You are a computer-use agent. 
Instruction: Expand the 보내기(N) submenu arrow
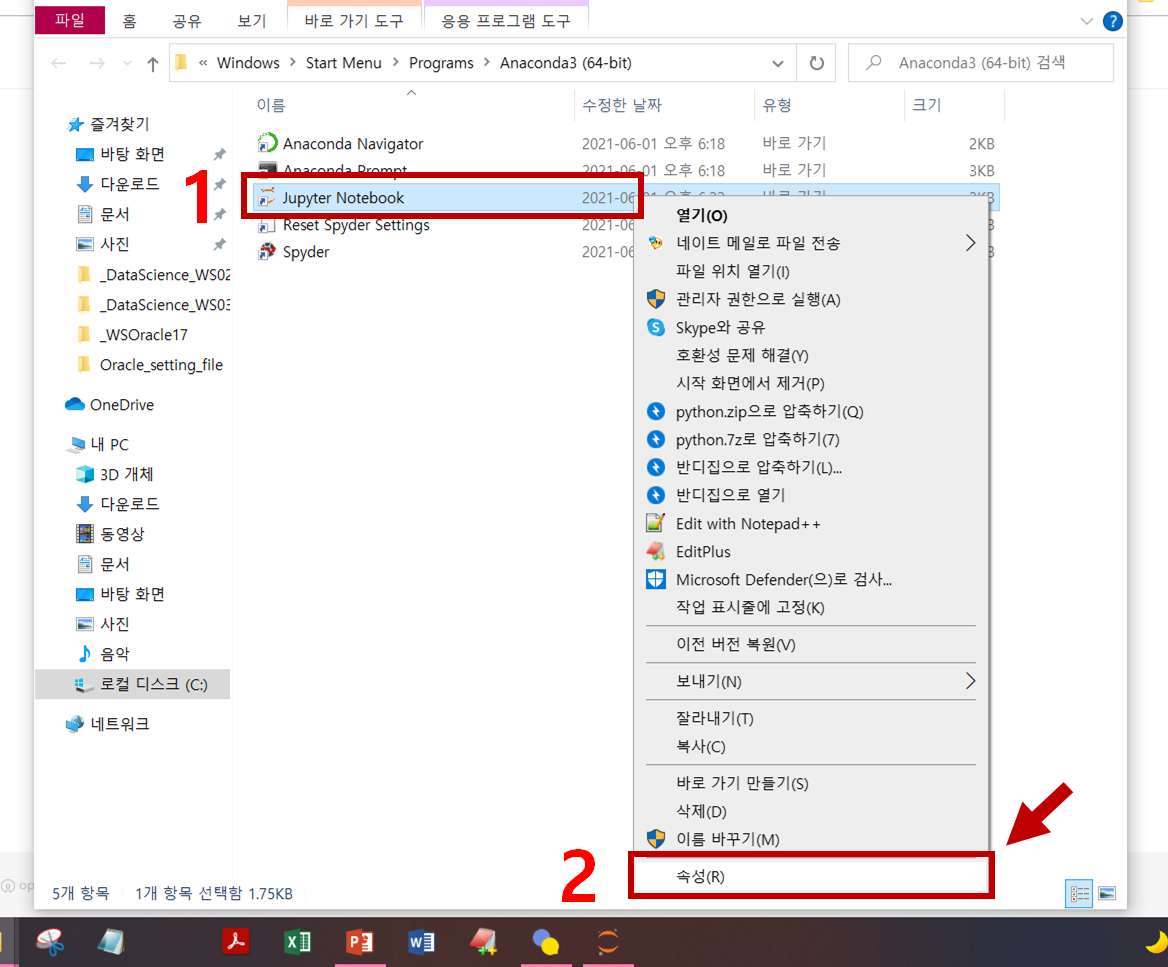[970, 681]
